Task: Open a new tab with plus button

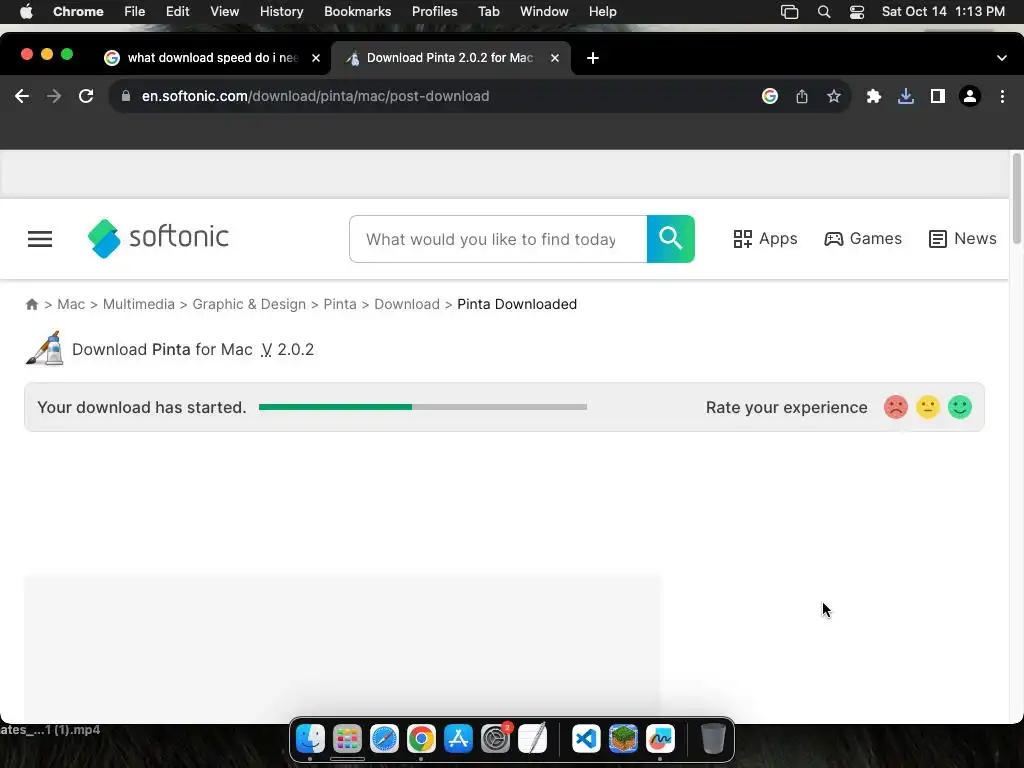Action: [x=592, y=58]
